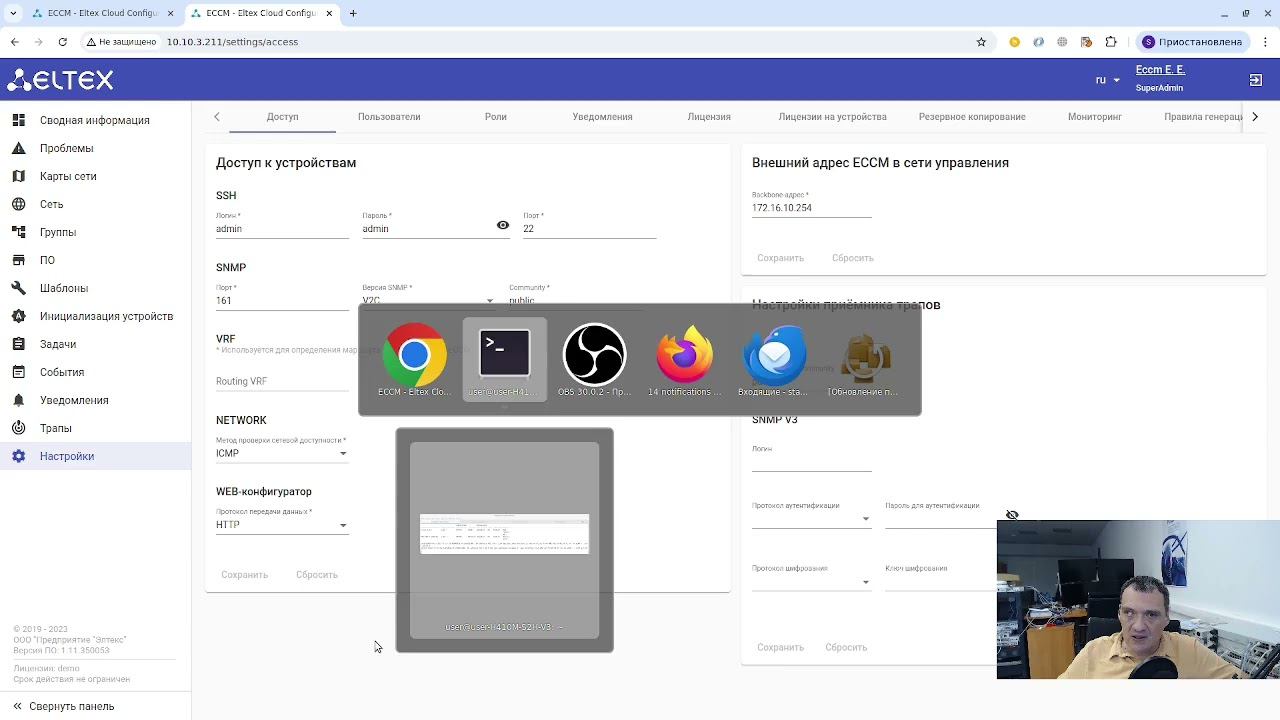Image resolution: width=1280 pixels, height=720 pixels.
Task: Toggle SNMP V3 authentication password visibility
Action: (x=1012, y=515)
